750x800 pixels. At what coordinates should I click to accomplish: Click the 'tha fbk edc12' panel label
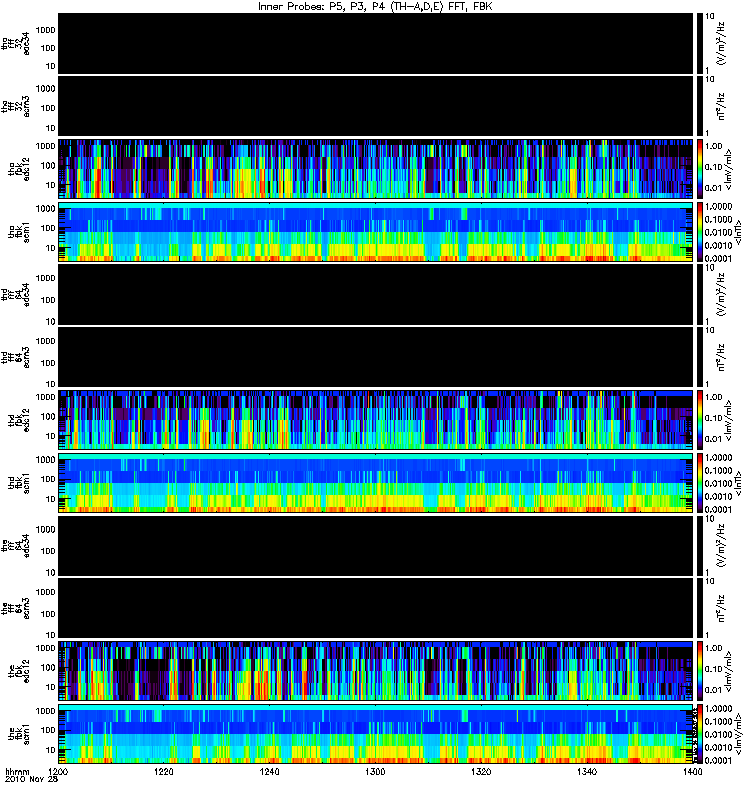19,169
